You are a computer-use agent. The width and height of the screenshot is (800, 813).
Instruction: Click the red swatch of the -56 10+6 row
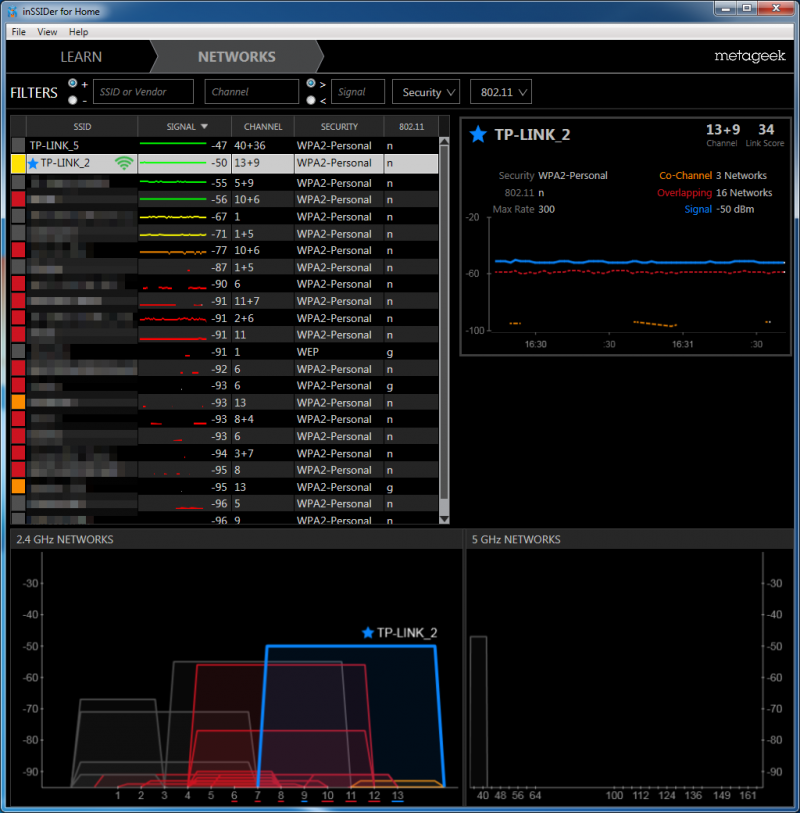tap(18, 200)
